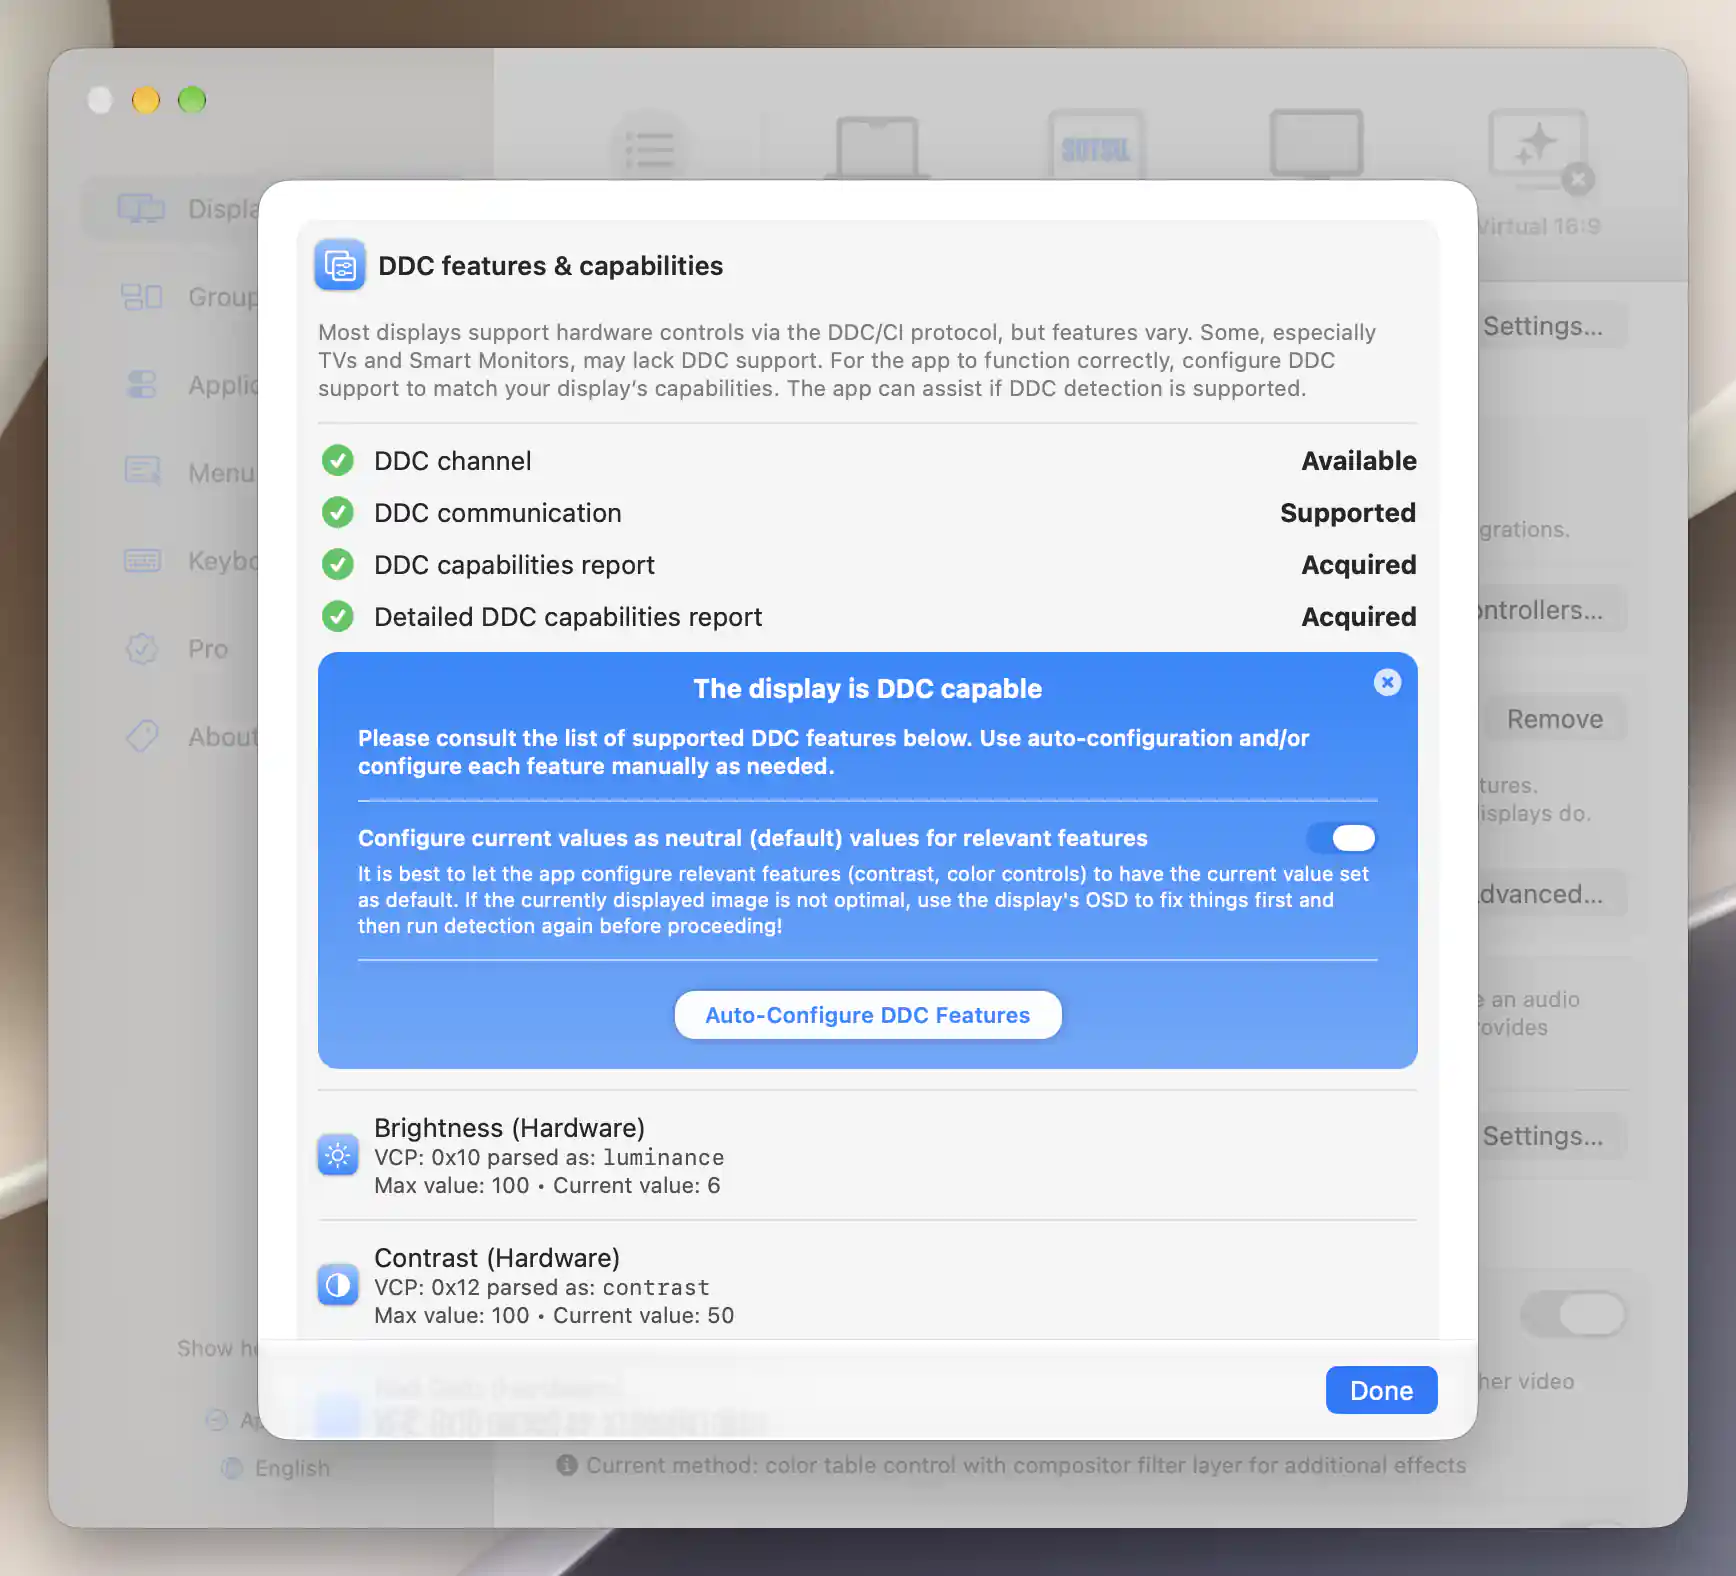Toggle 'Configure current values as neutral' switch
The image size is (1736, 1576).
(x=1342, y=838)
